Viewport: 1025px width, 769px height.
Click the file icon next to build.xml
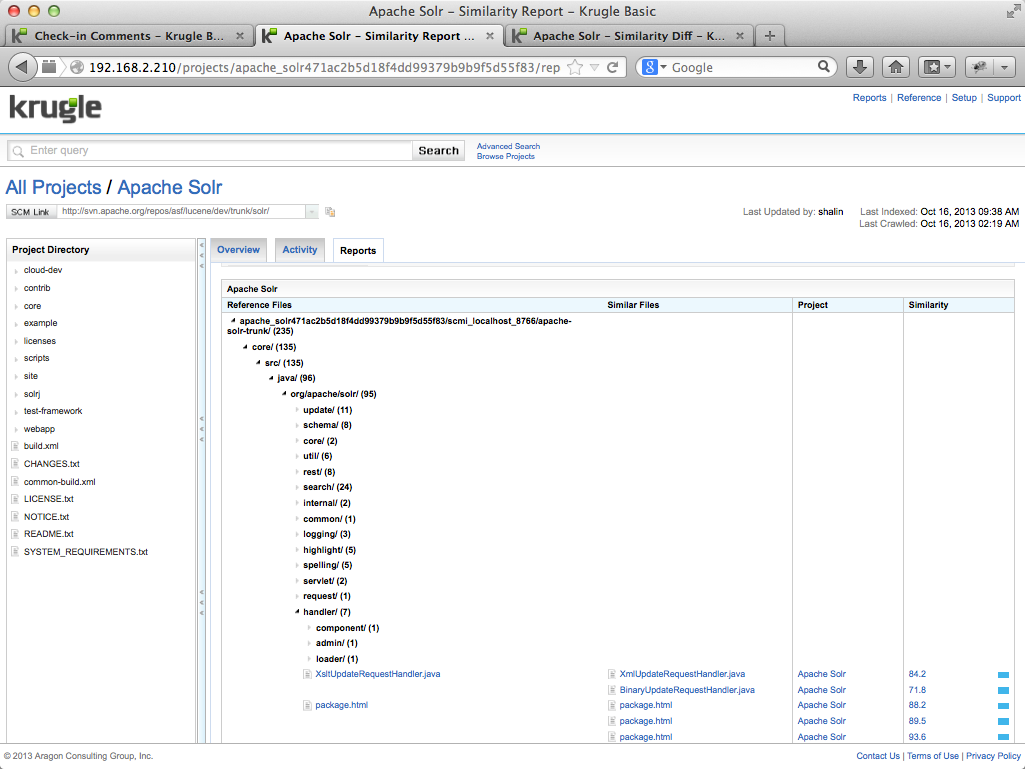point(15,446)
